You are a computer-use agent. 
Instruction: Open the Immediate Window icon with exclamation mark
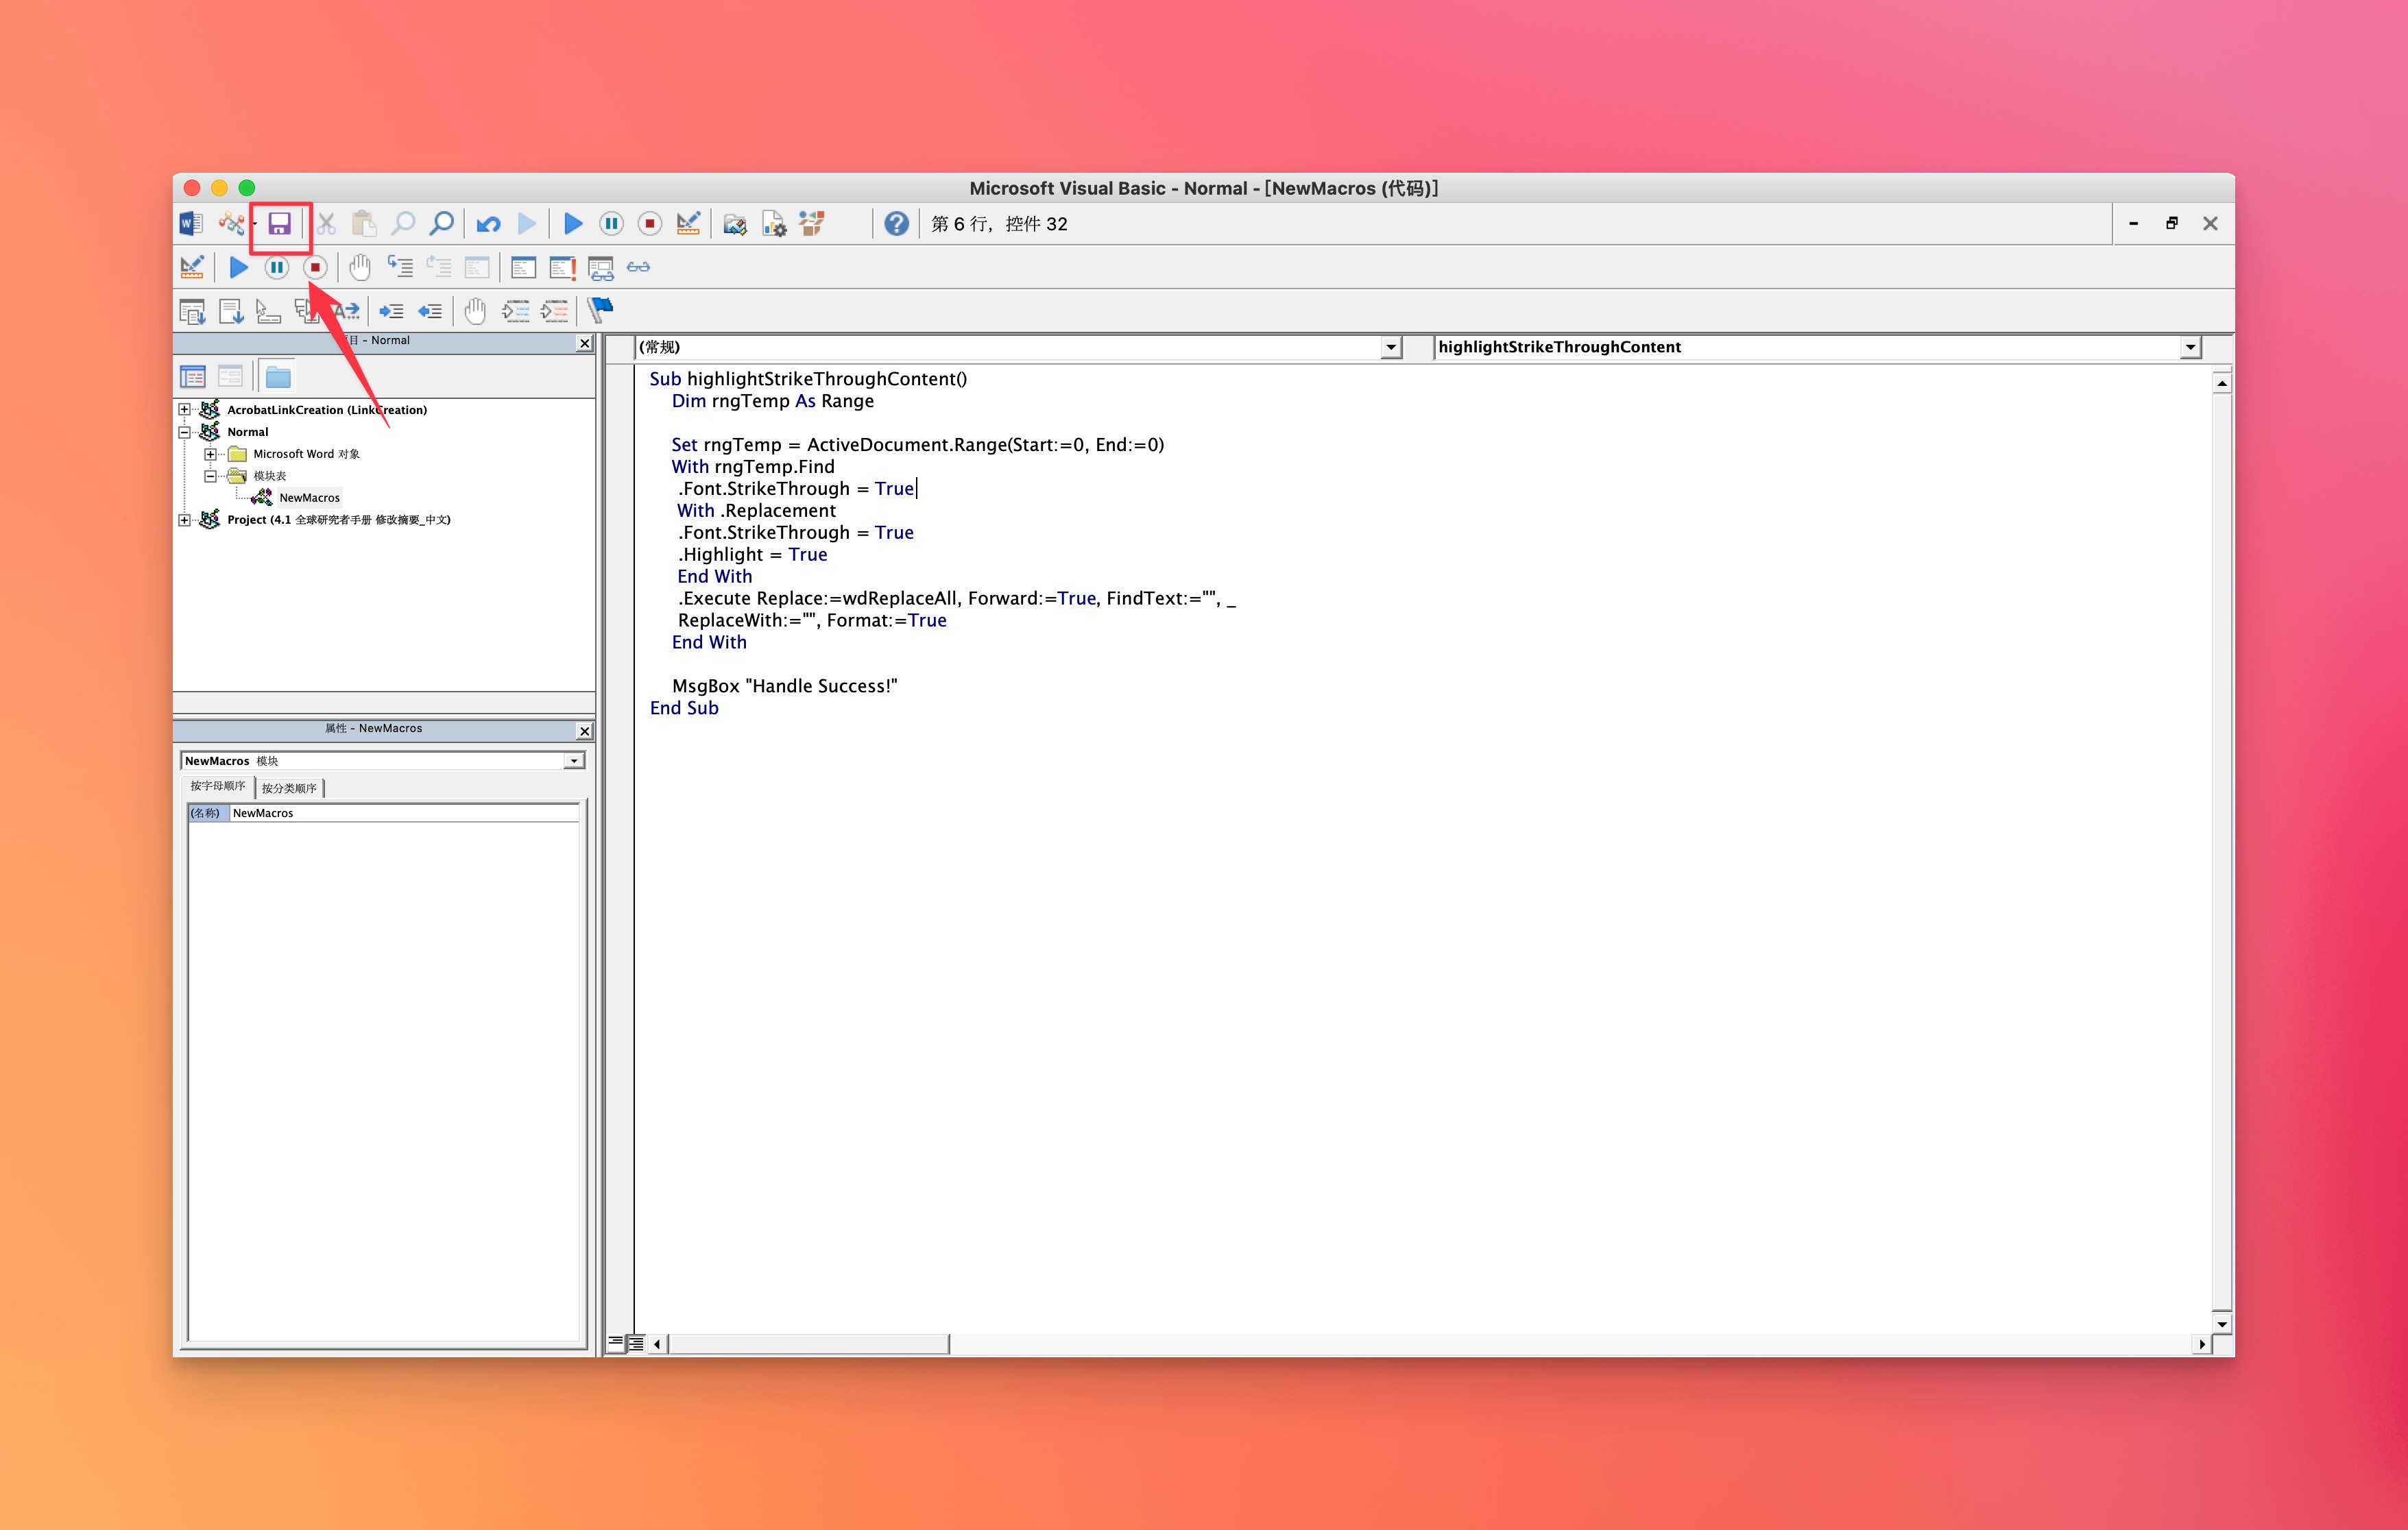(x=562, y=267)
